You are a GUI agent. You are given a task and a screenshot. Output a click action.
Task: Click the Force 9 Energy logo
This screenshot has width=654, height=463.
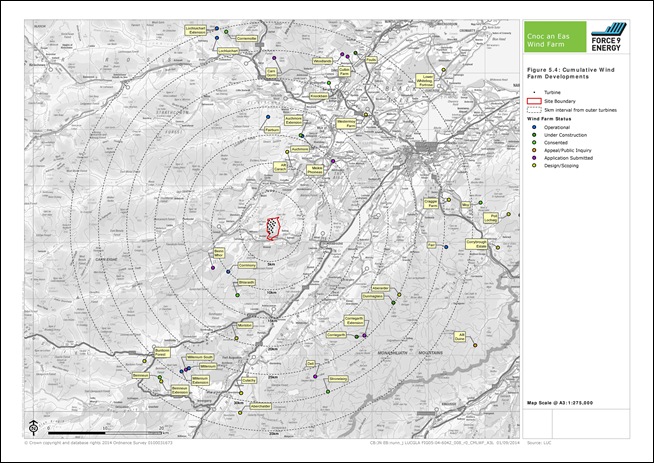coord(609,37)
